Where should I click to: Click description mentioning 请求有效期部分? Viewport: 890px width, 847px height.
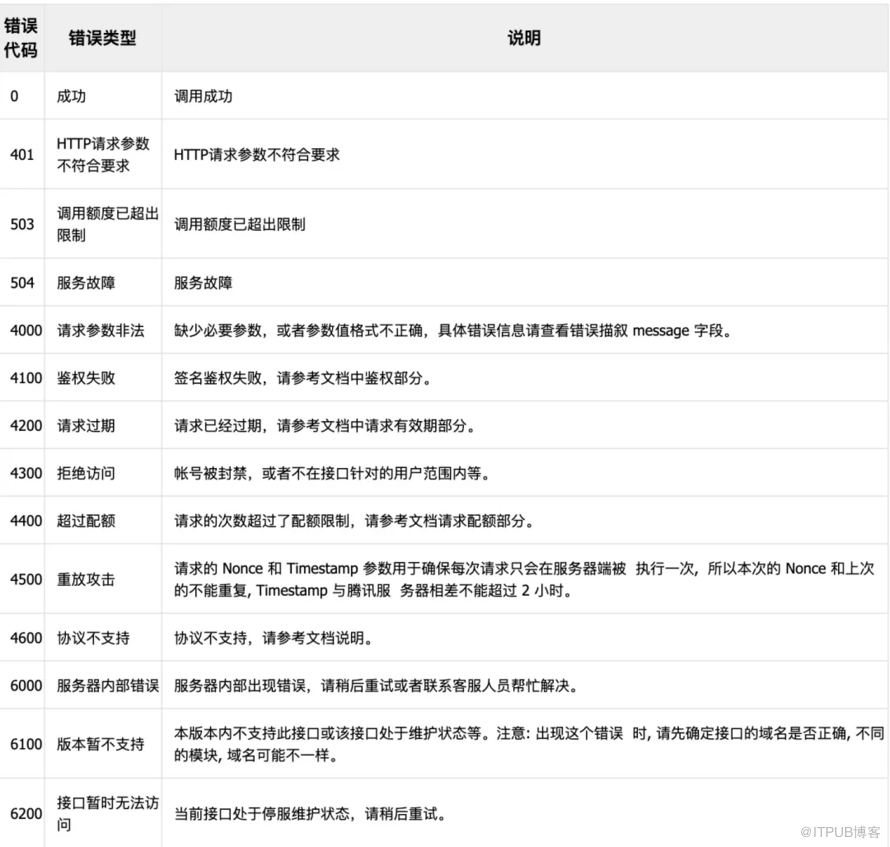pos(324,426)
